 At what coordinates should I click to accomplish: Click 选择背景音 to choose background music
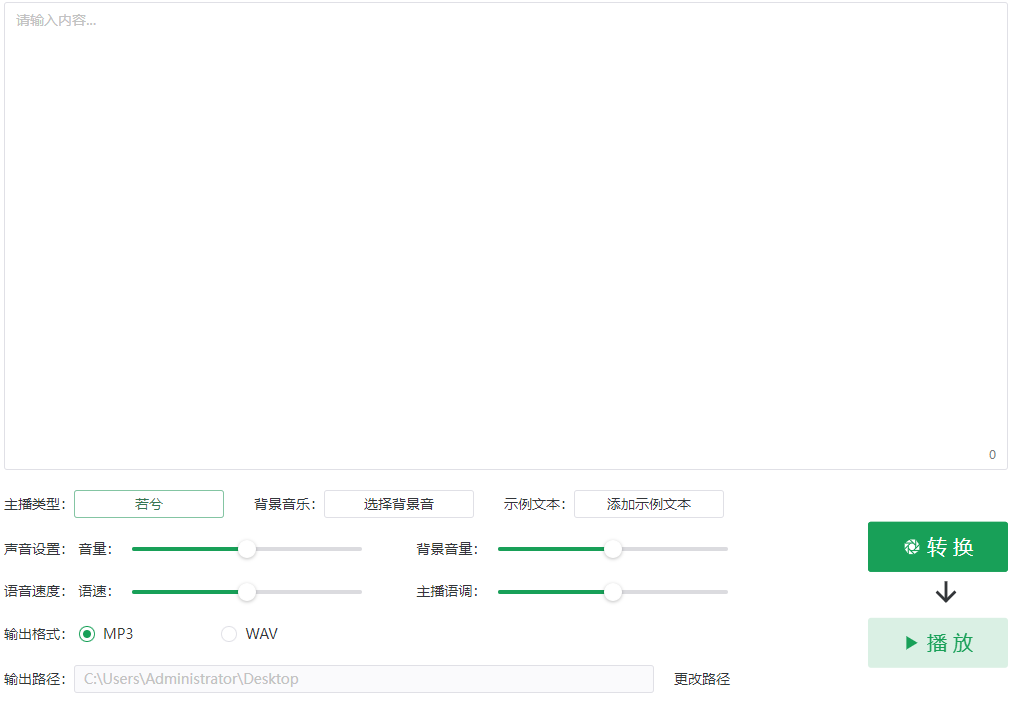click(398, 504)
